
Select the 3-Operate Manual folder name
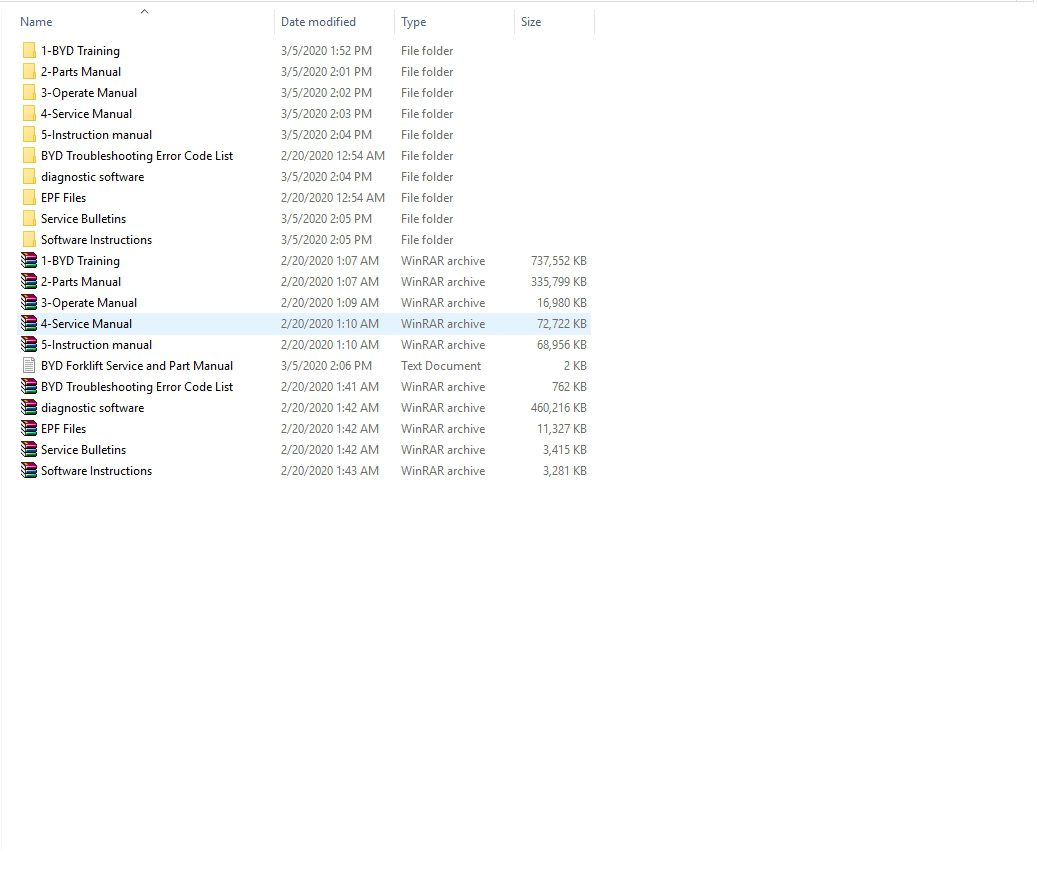tap(89, 93)
